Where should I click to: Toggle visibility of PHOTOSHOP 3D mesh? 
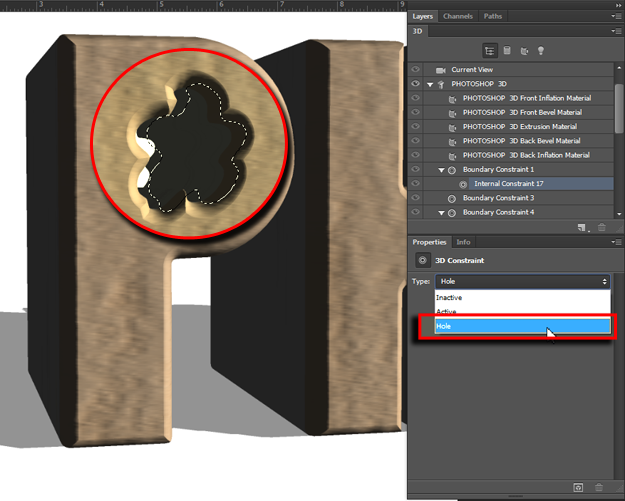click(x=416, y=85)
